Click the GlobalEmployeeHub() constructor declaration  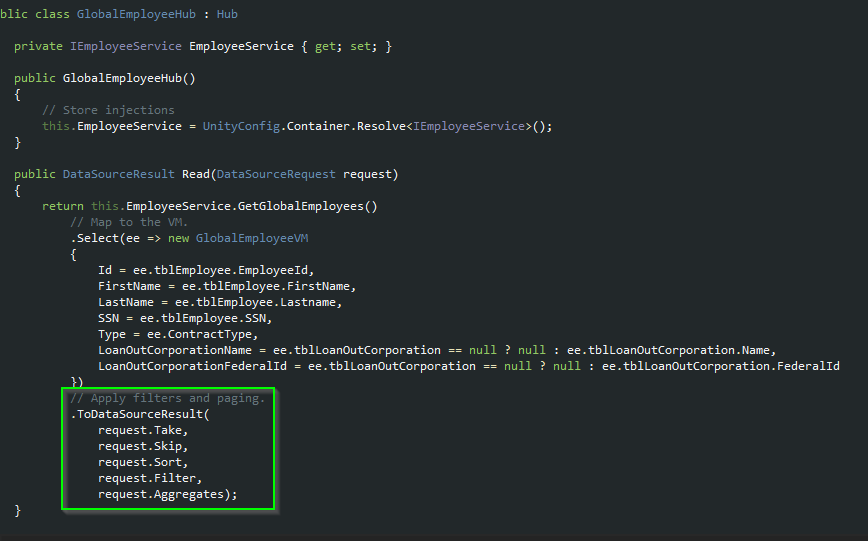point(129,79)
